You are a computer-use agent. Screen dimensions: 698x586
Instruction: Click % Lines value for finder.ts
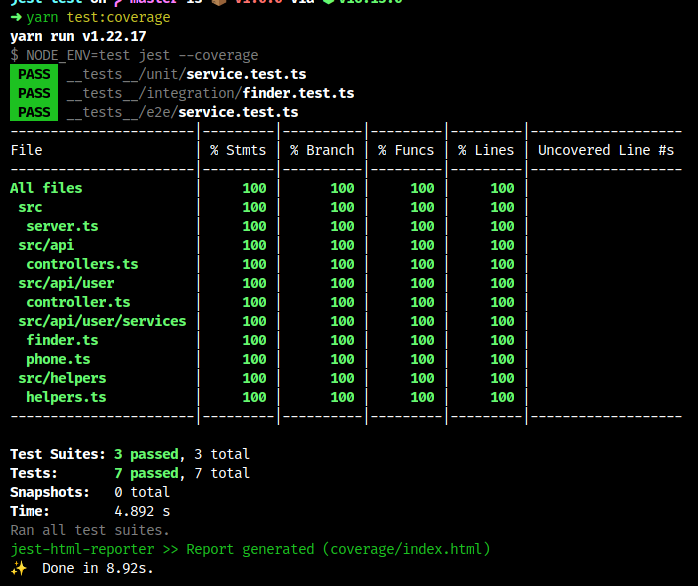pyautogui.click(x=502, y=340)
